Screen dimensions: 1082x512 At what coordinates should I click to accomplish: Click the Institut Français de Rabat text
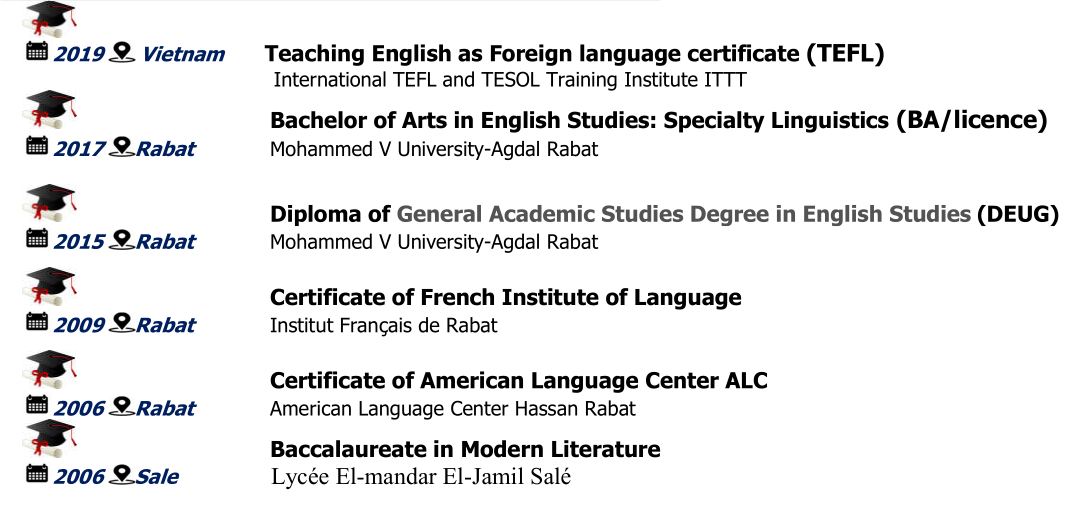coord(383,325)
